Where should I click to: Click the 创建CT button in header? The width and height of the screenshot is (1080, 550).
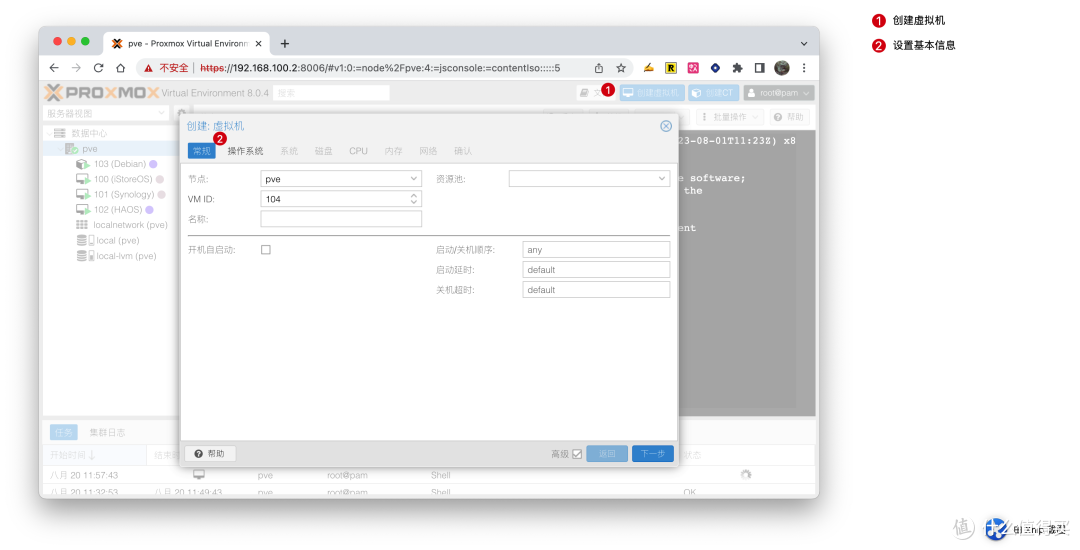pyautogui.click(x=714, y=92)
